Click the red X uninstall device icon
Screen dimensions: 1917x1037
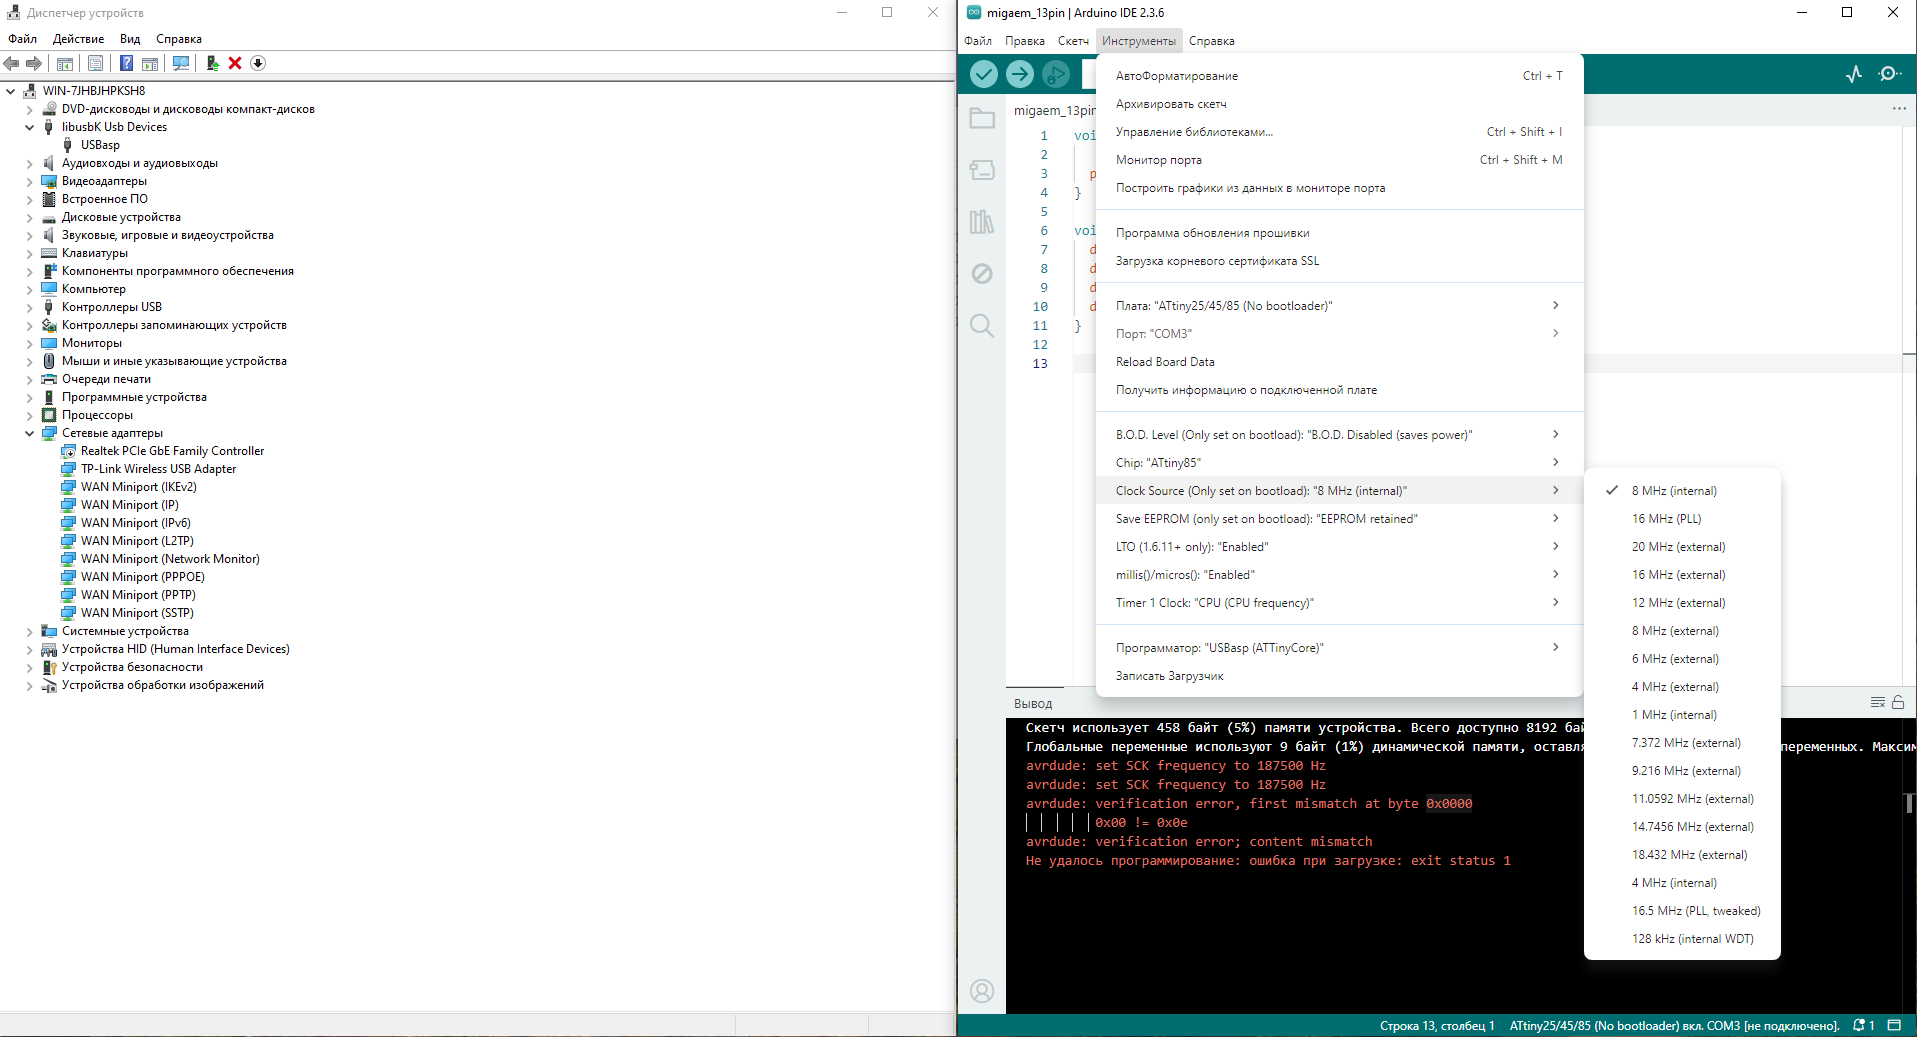click(x=235, y=63)
